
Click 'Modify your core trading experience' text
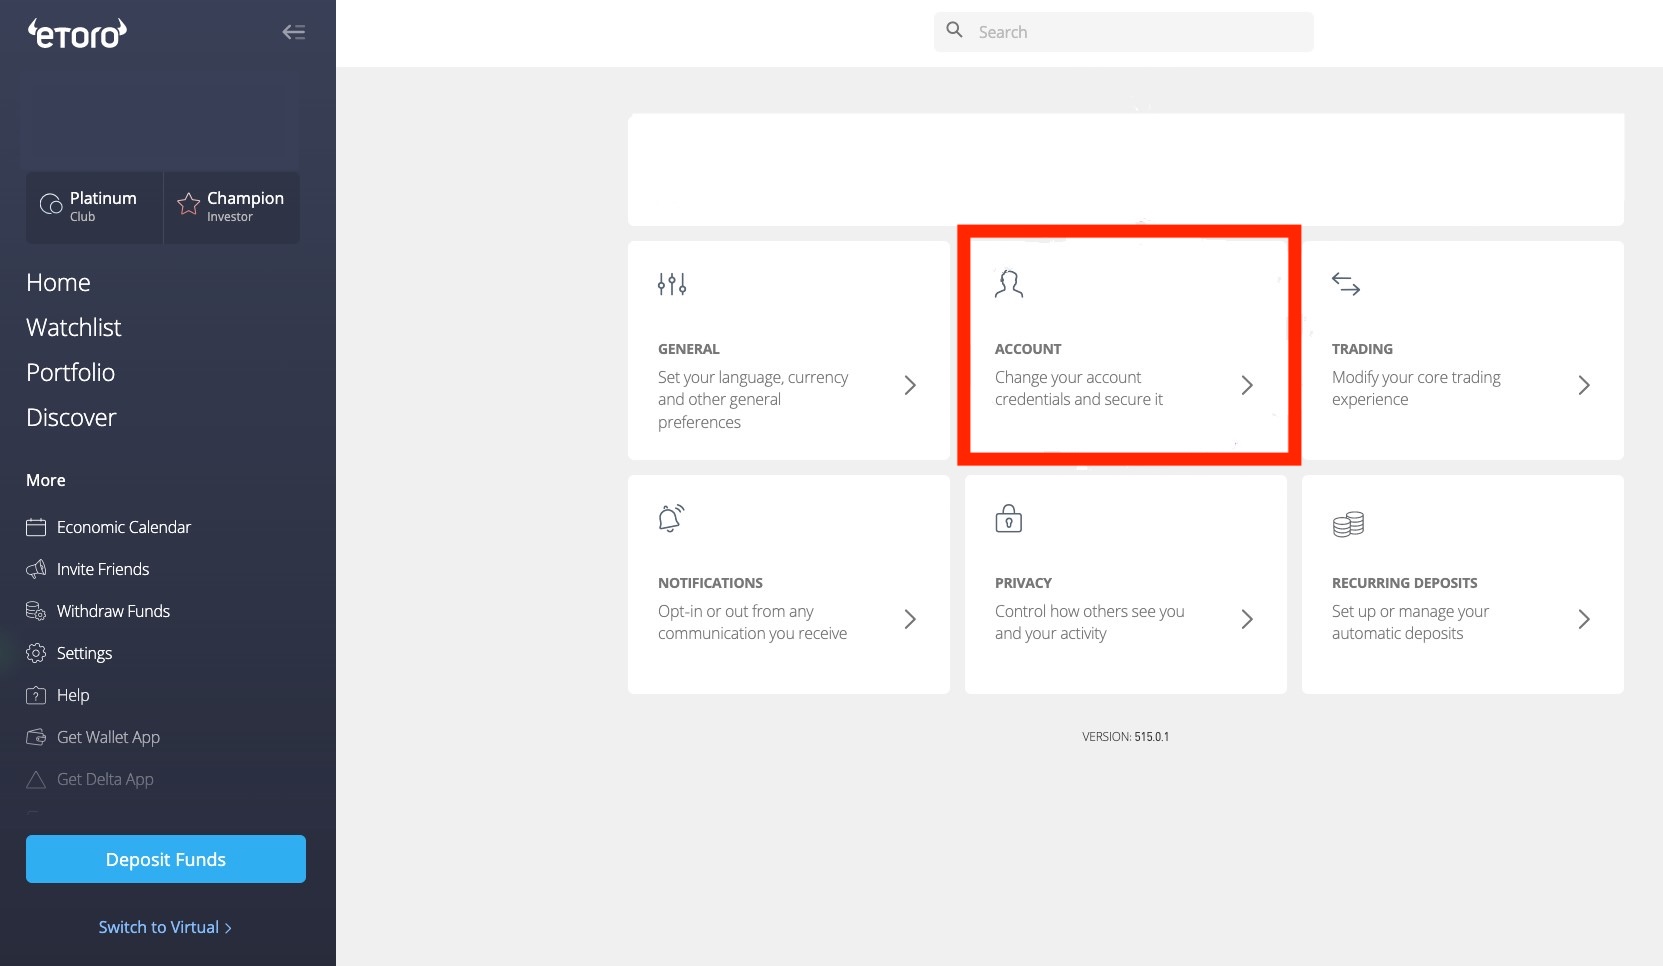pos(1416,388)
